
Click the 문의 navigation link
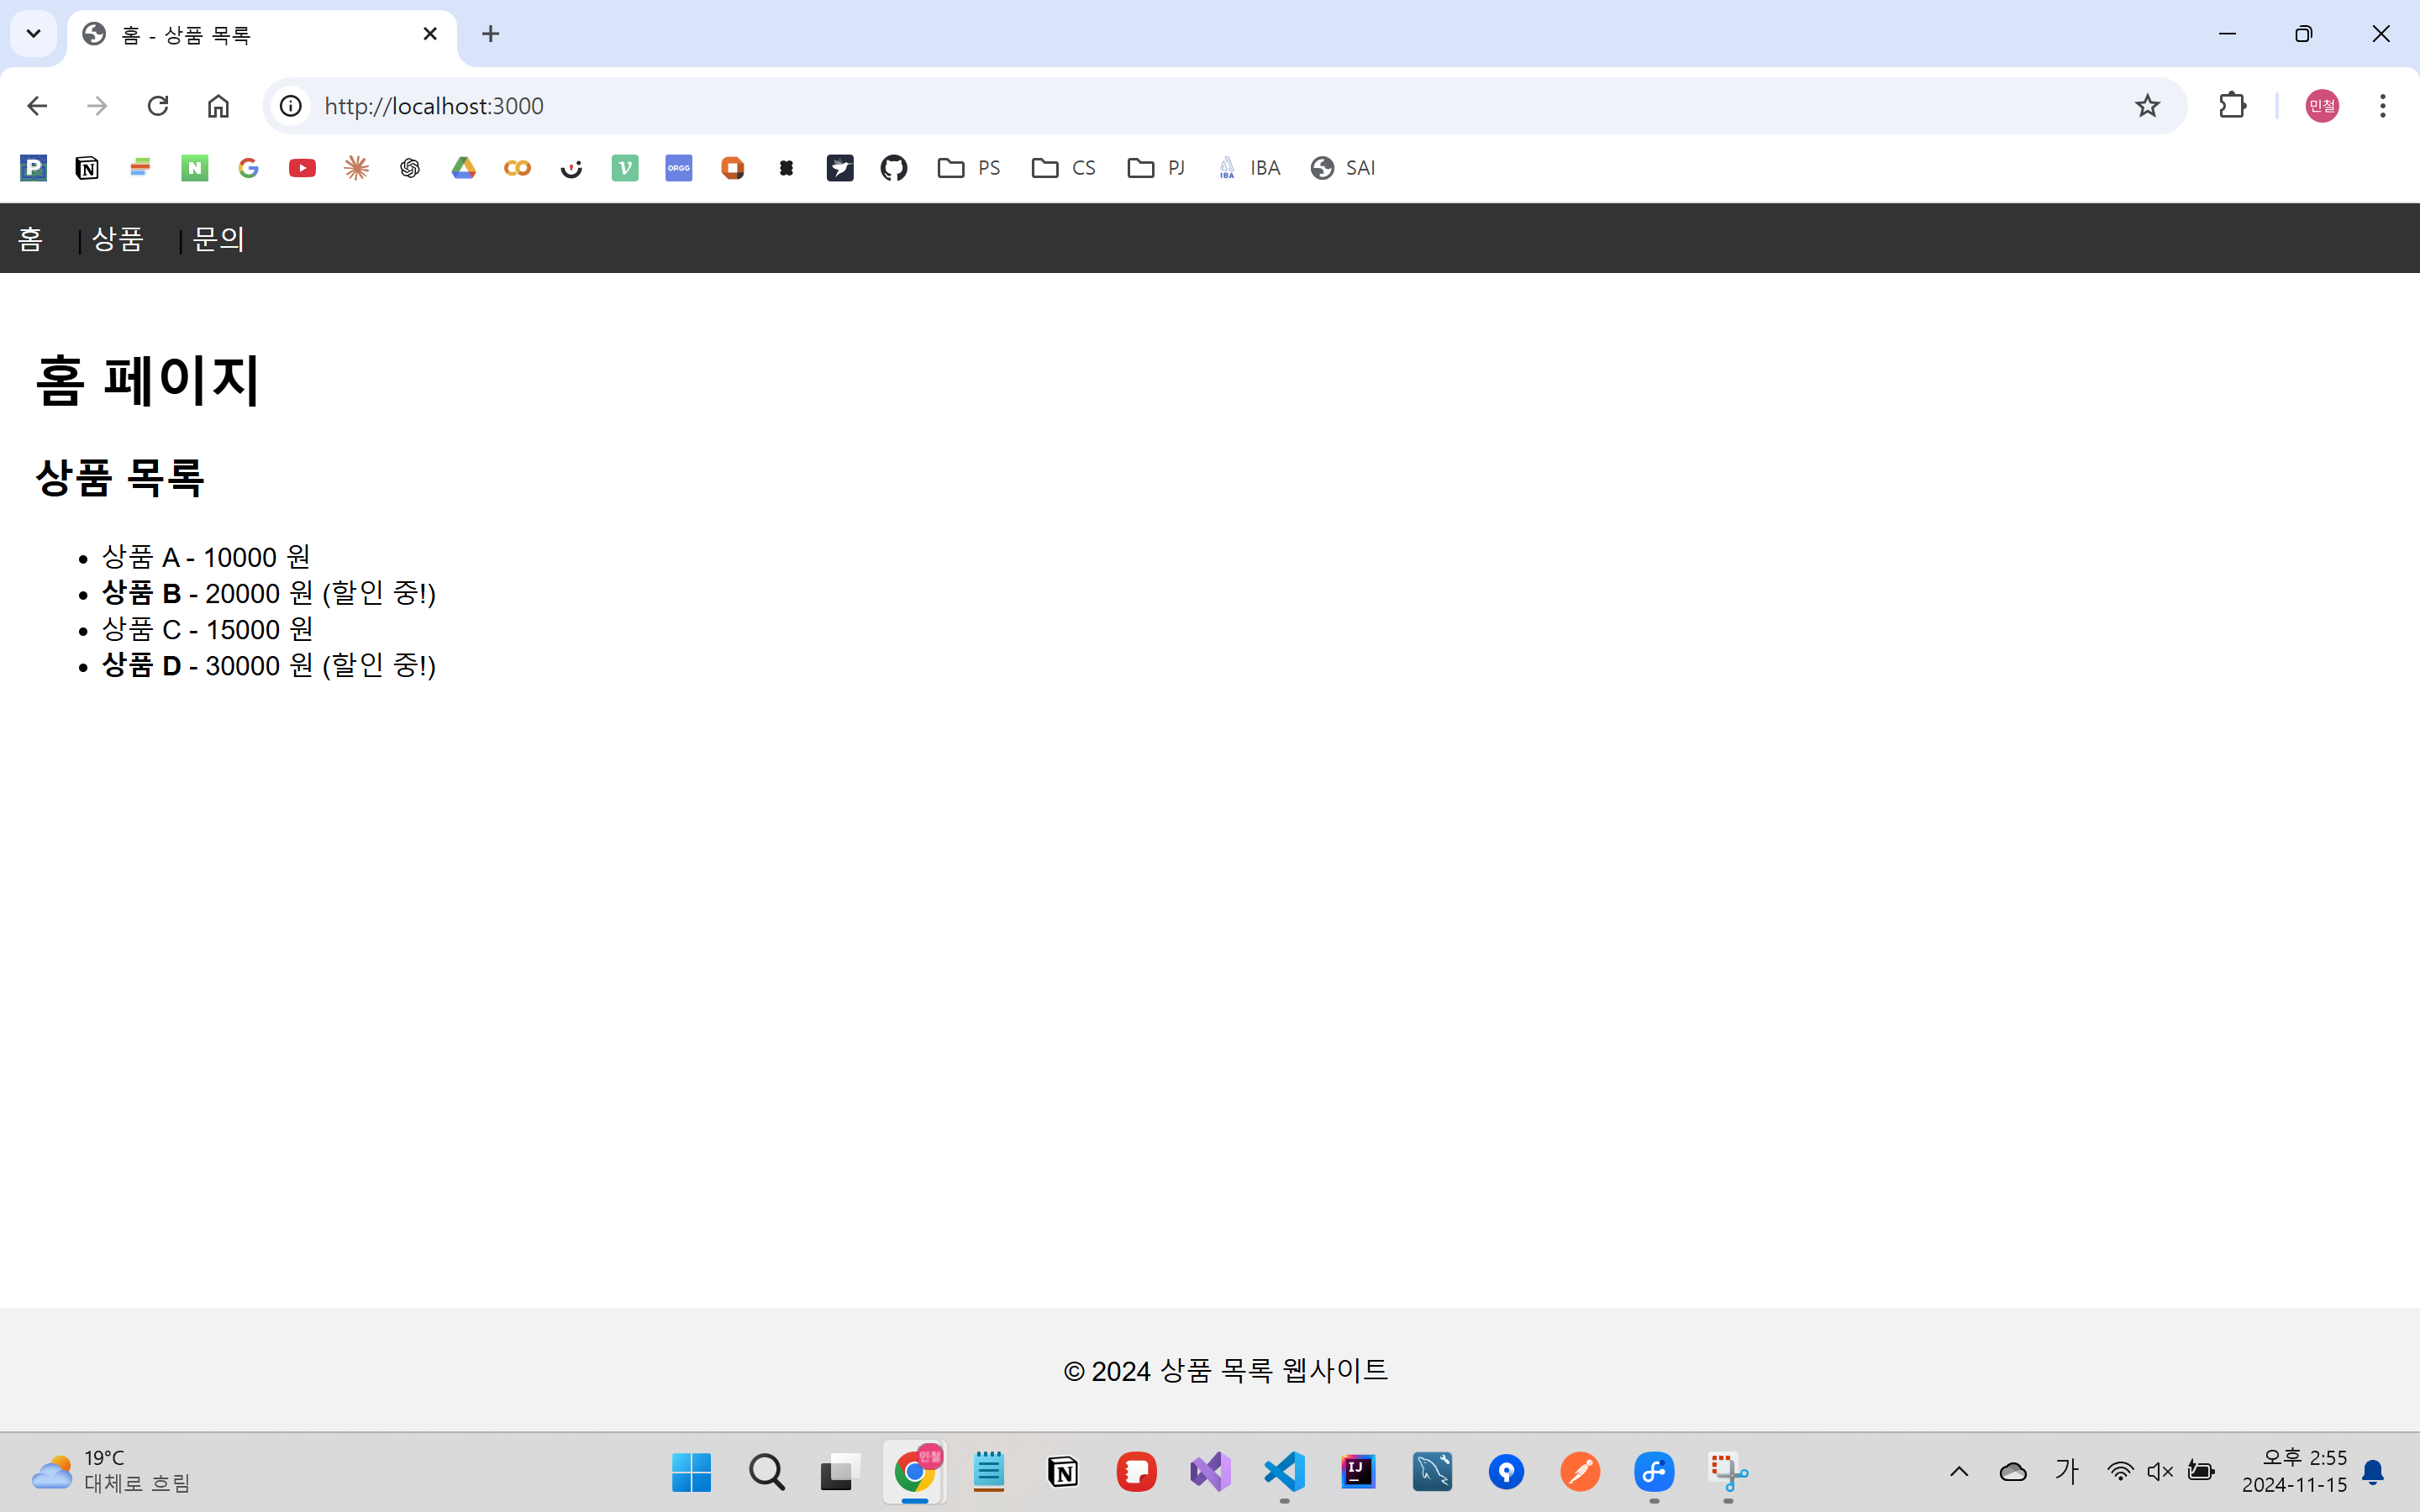pos(218,239)
